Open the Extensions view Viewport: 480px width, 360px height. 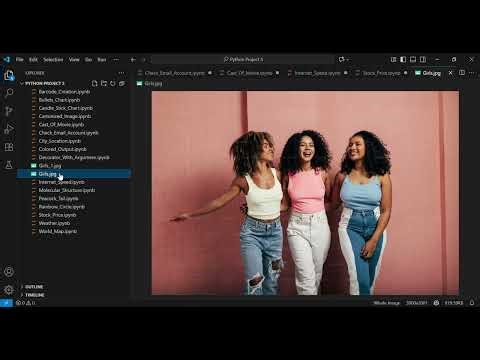pyautogui.click(x=9, y=147)
